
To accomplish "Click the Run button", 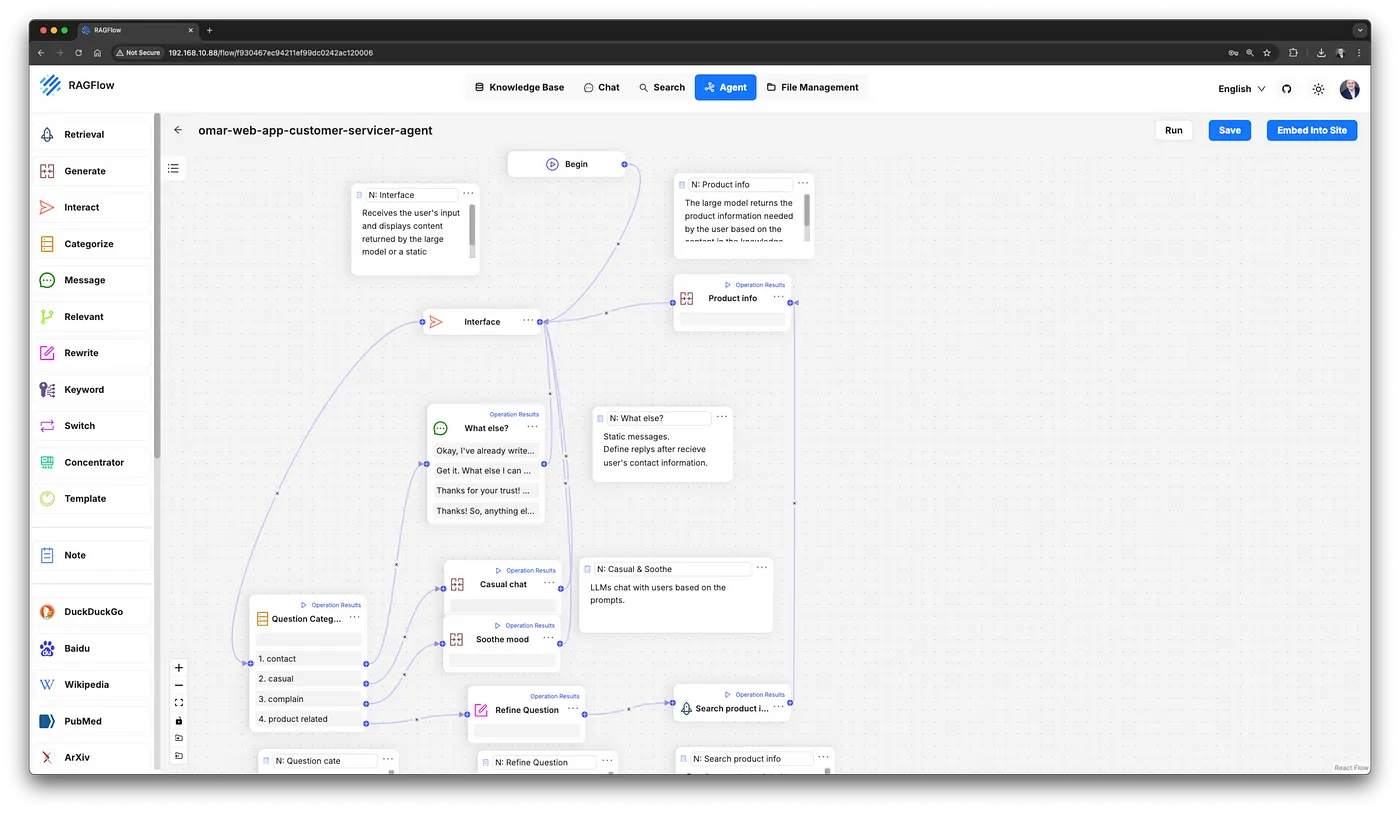I will tap(1173, 130).
